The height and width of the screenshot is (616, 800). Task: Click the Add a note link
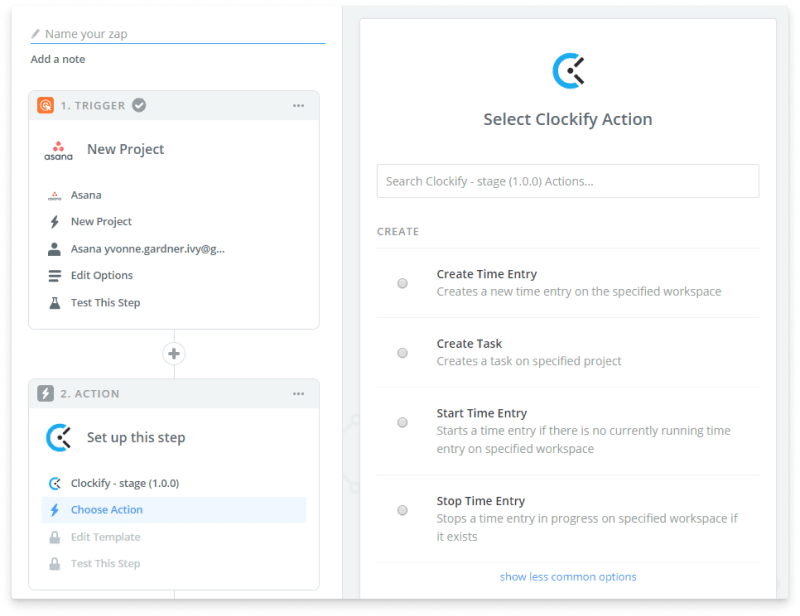(x=58, y=59)
